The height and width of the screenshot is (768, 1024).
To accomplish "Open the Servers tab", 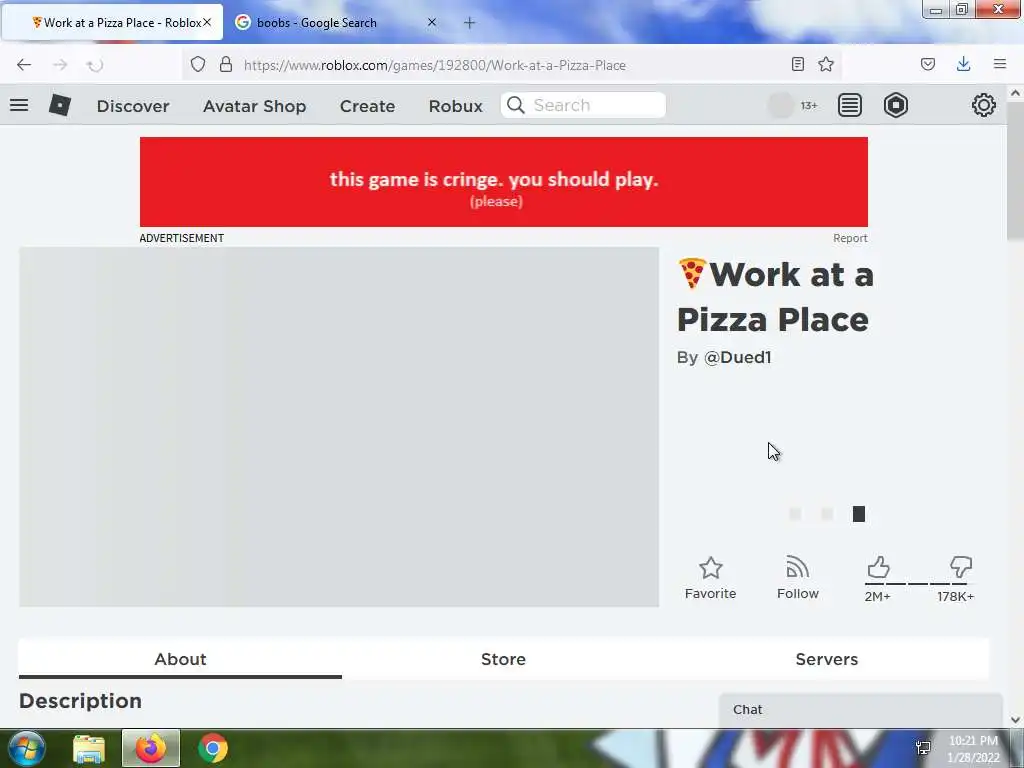I will pos(827,659).
